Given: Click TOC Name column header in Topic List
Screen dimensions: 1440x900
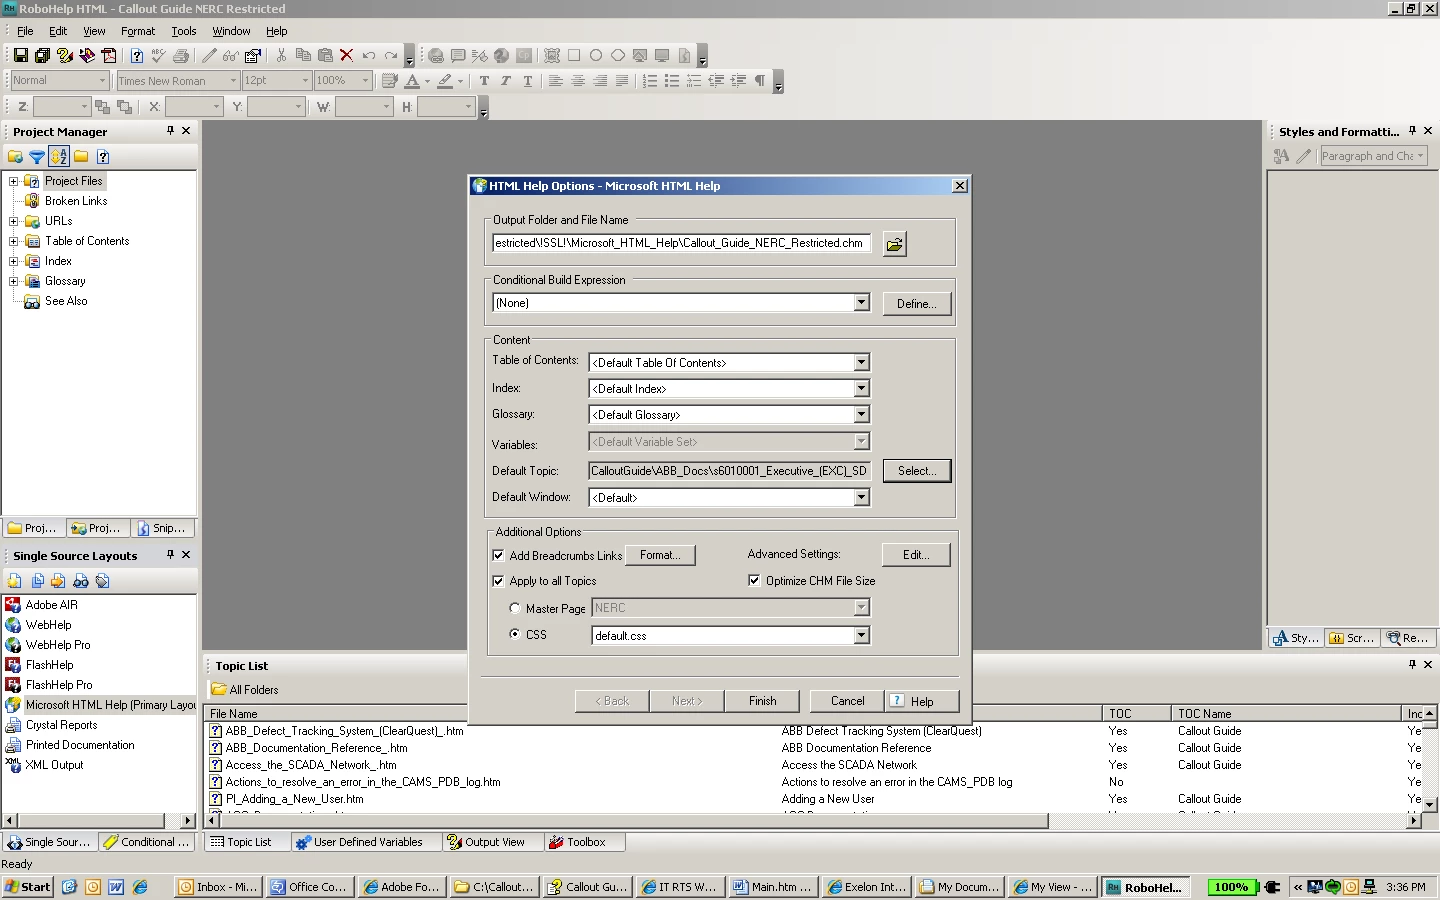Looking at the screenshot, I should (x=1284, y=714).
